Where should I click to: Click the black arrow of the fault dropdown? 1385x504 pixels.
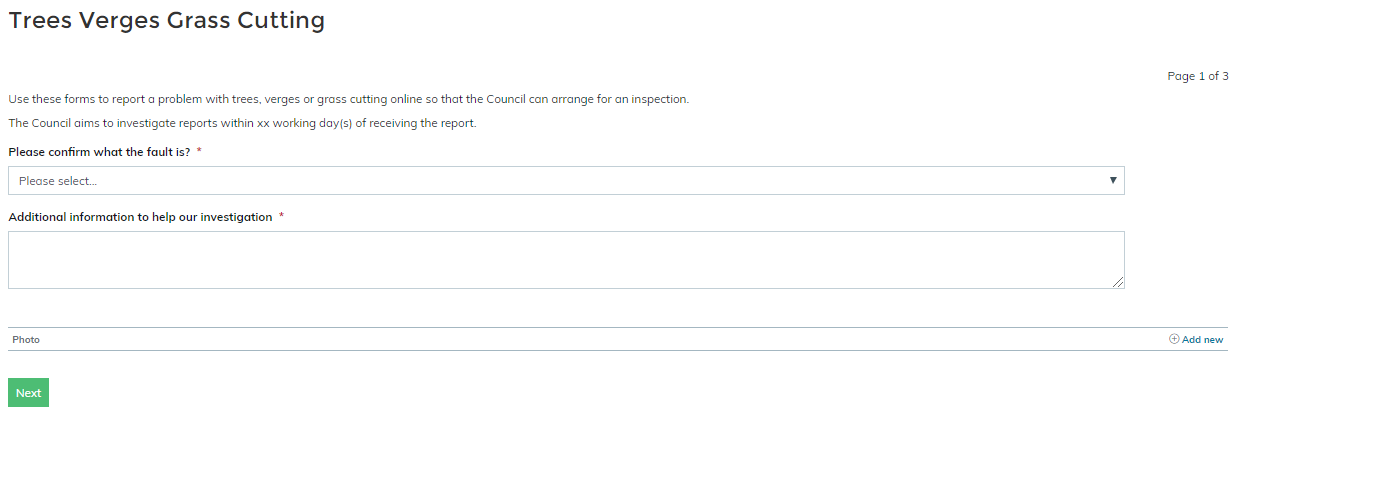tap(1113, 180)
